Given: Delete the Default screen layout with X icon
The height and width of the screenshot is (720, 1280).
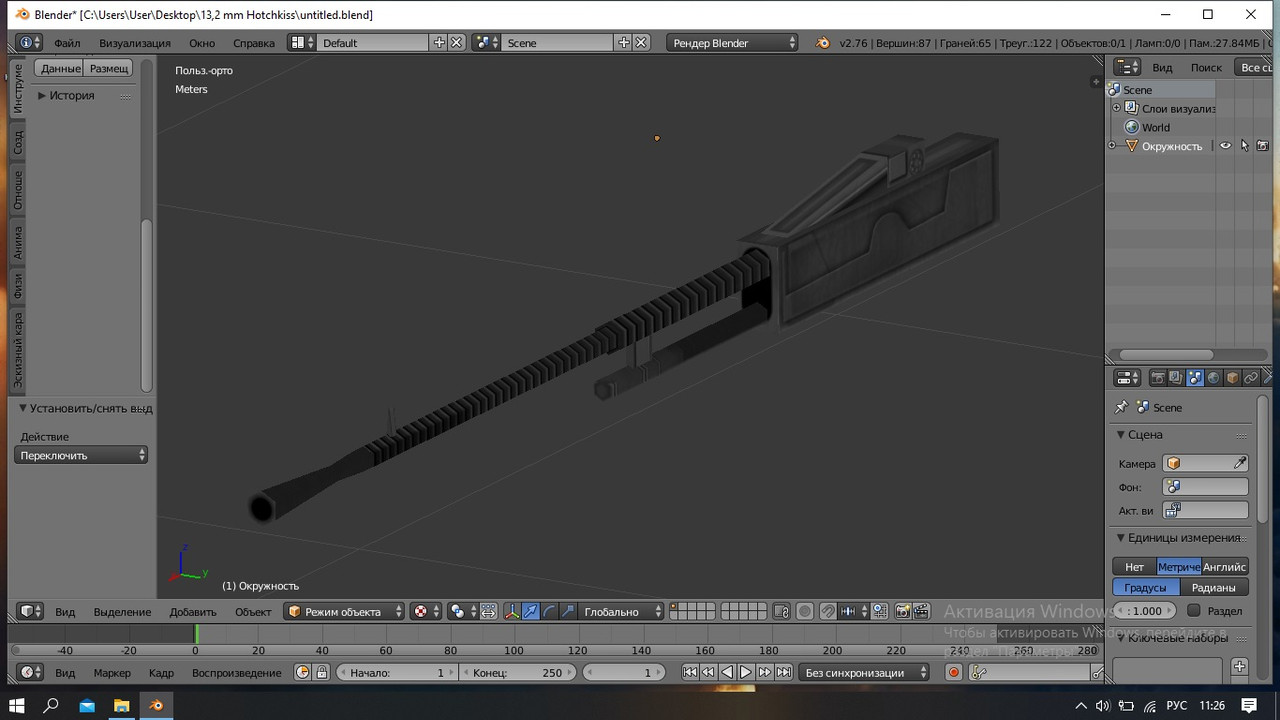Looking at the screenshot, I should point(456,43).
